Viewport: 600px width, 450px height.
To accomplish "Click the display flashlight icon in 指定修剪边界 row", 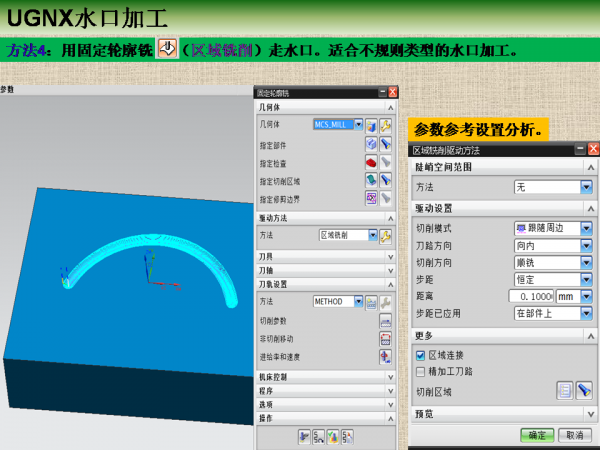I will tap(385, 198).
